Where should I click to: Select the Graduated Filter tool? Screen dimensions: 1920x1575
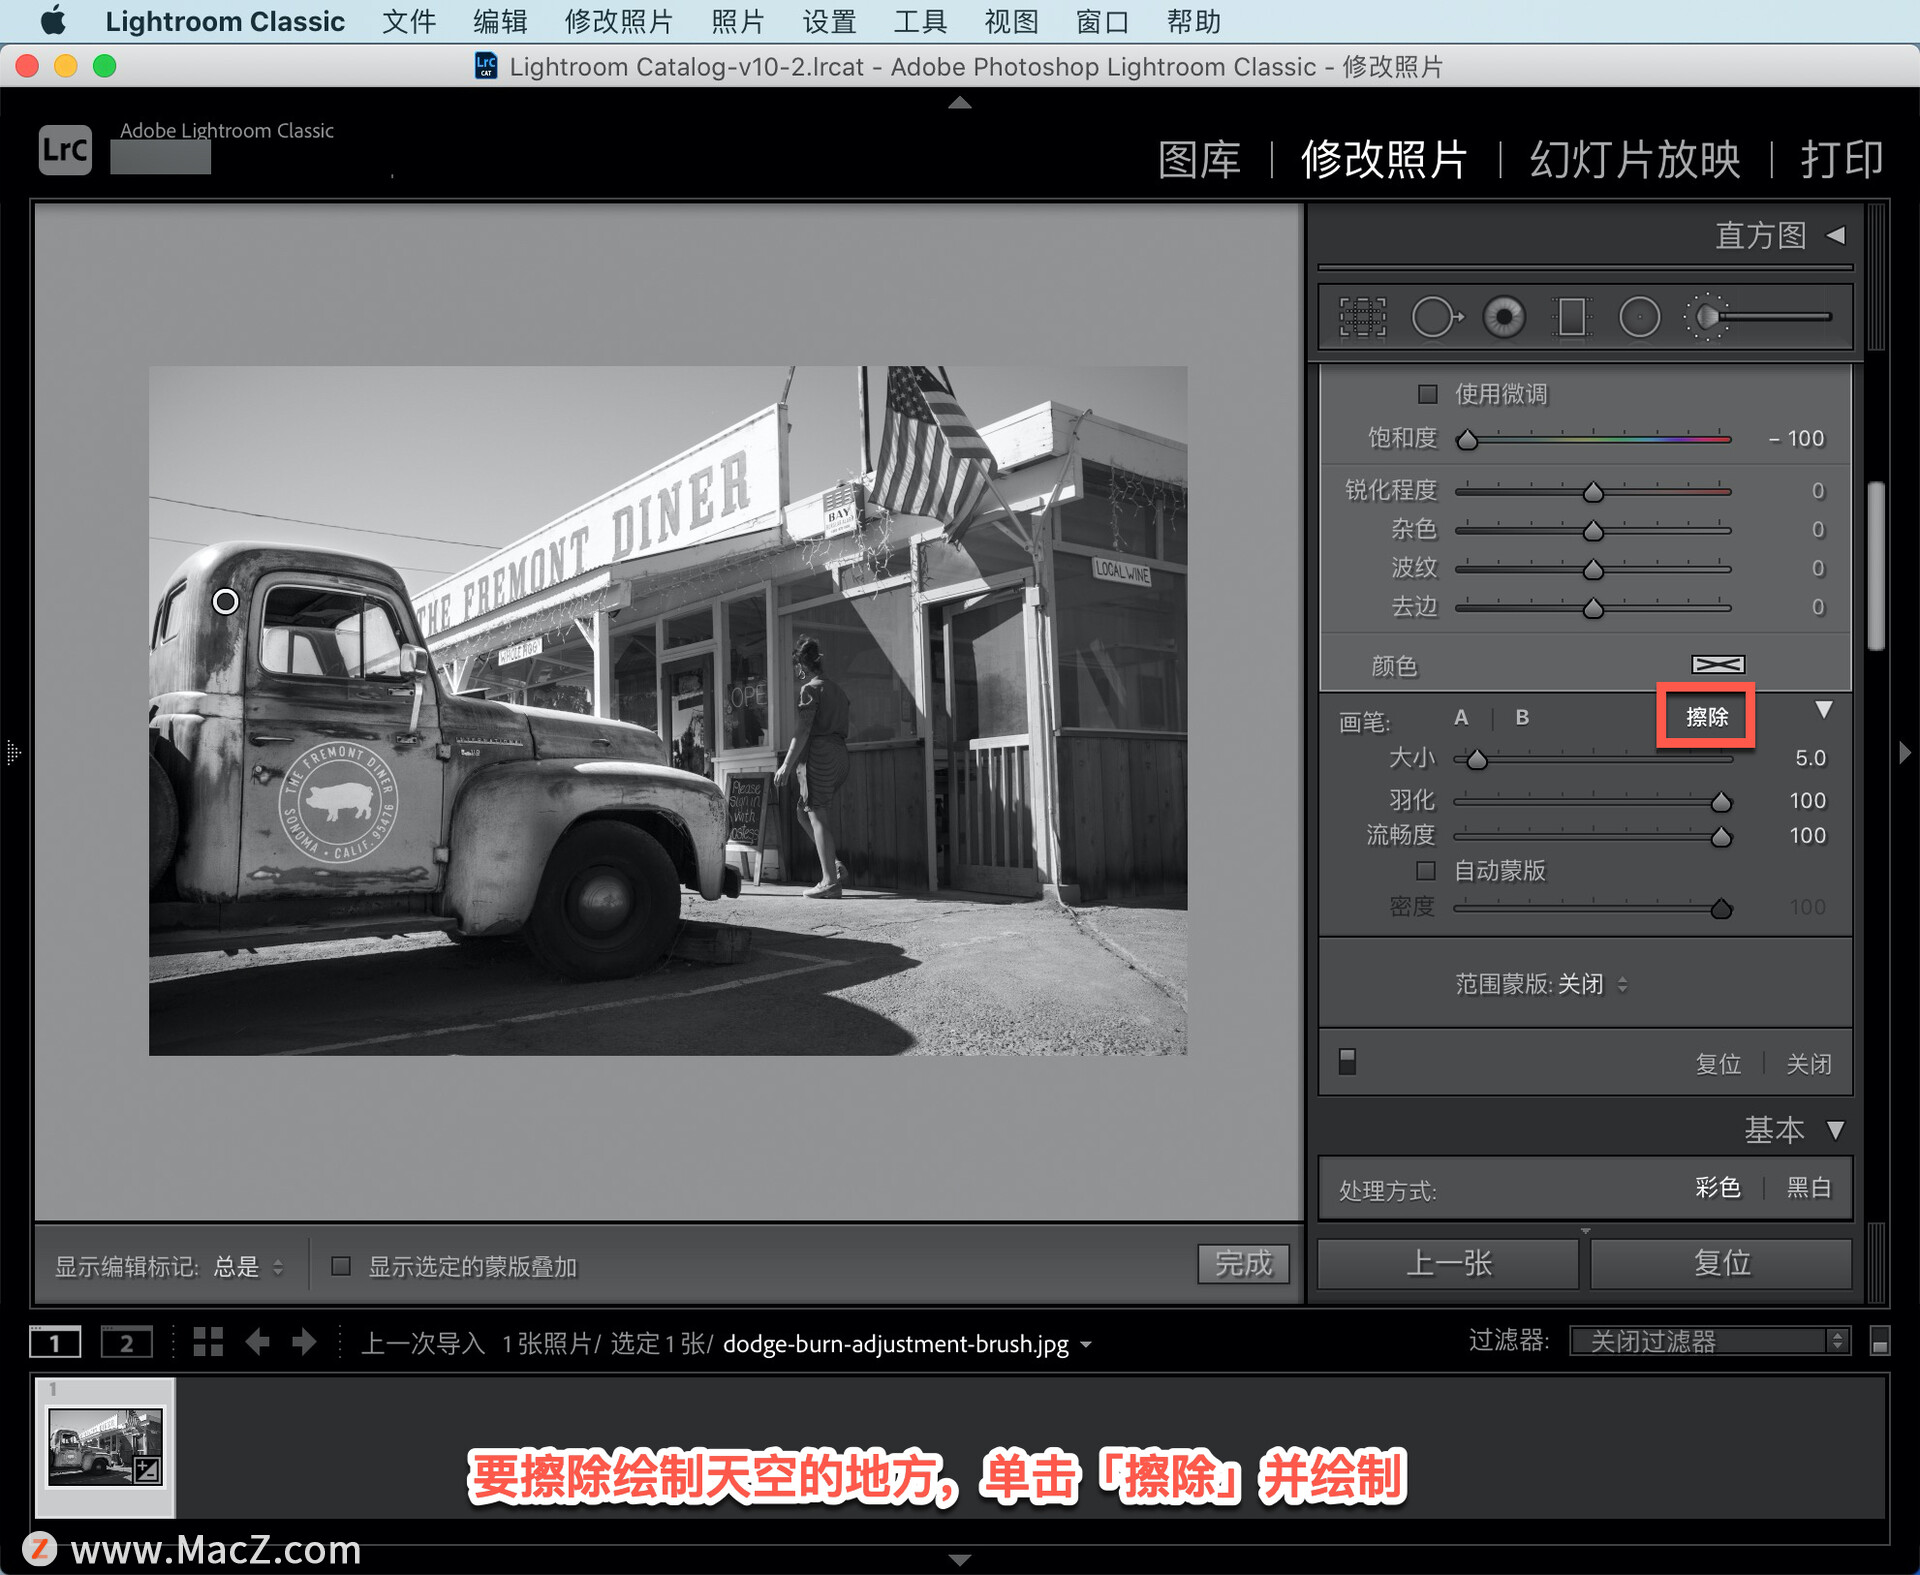[x=1571, y=317]
